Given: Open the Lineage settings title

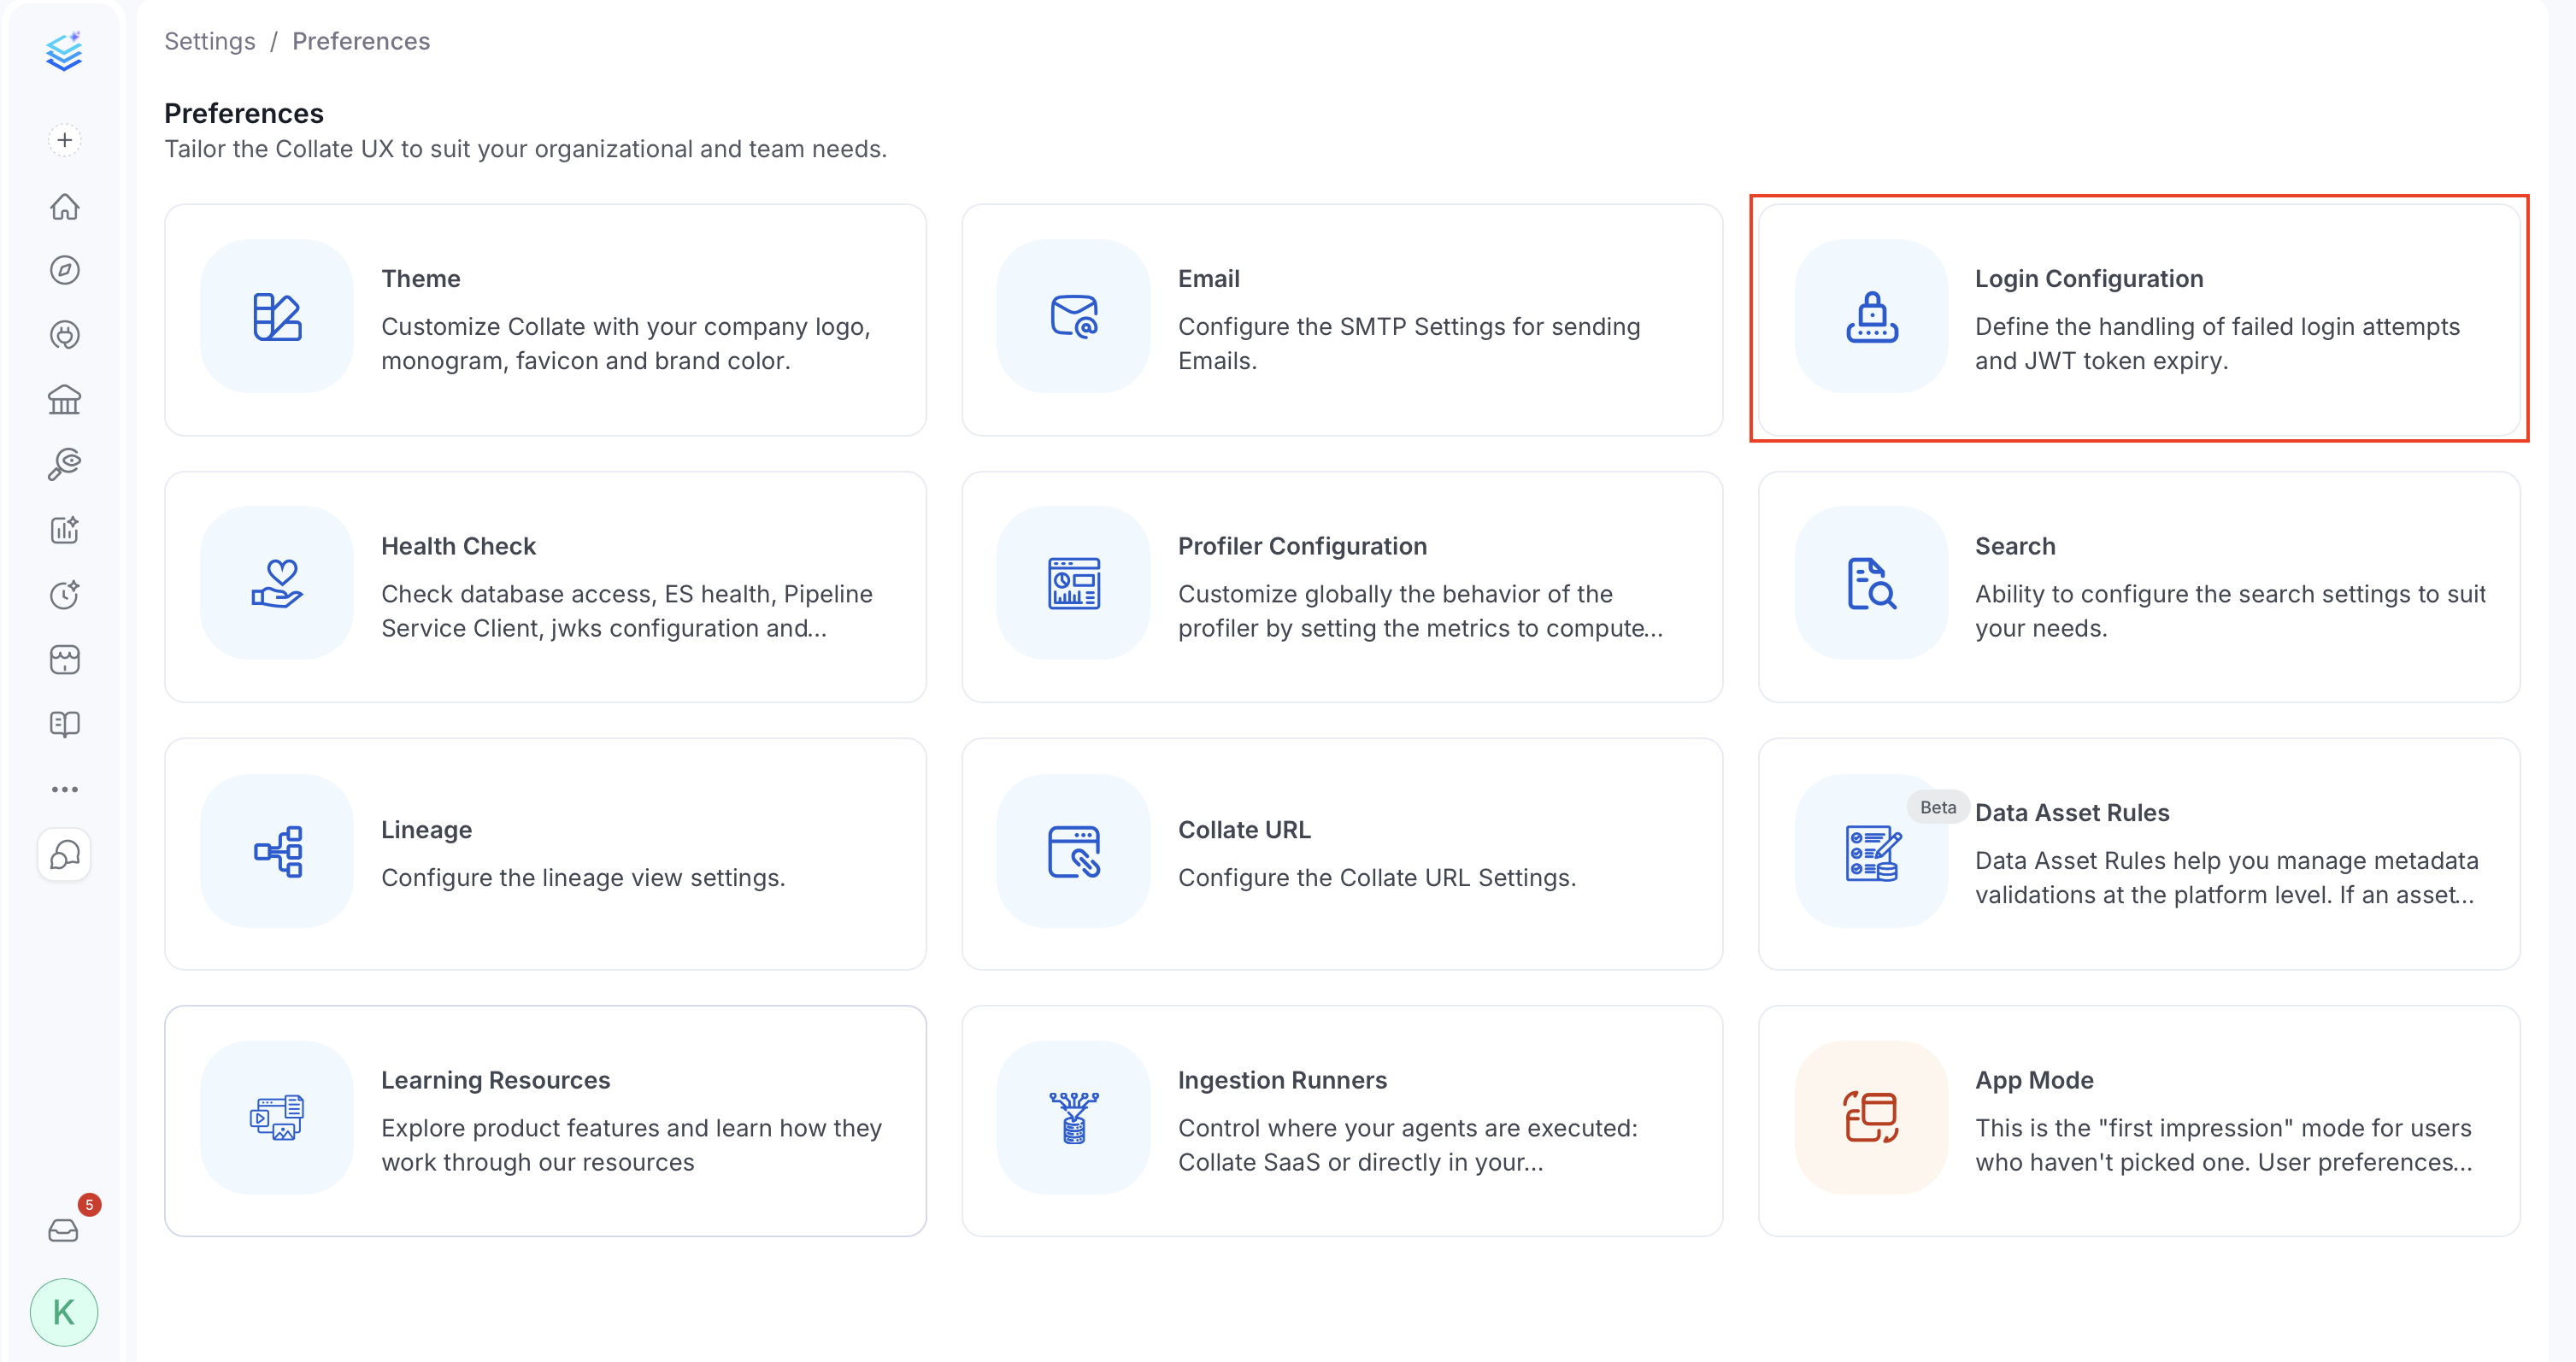Looking at the screenshot, I should (427, 830).
